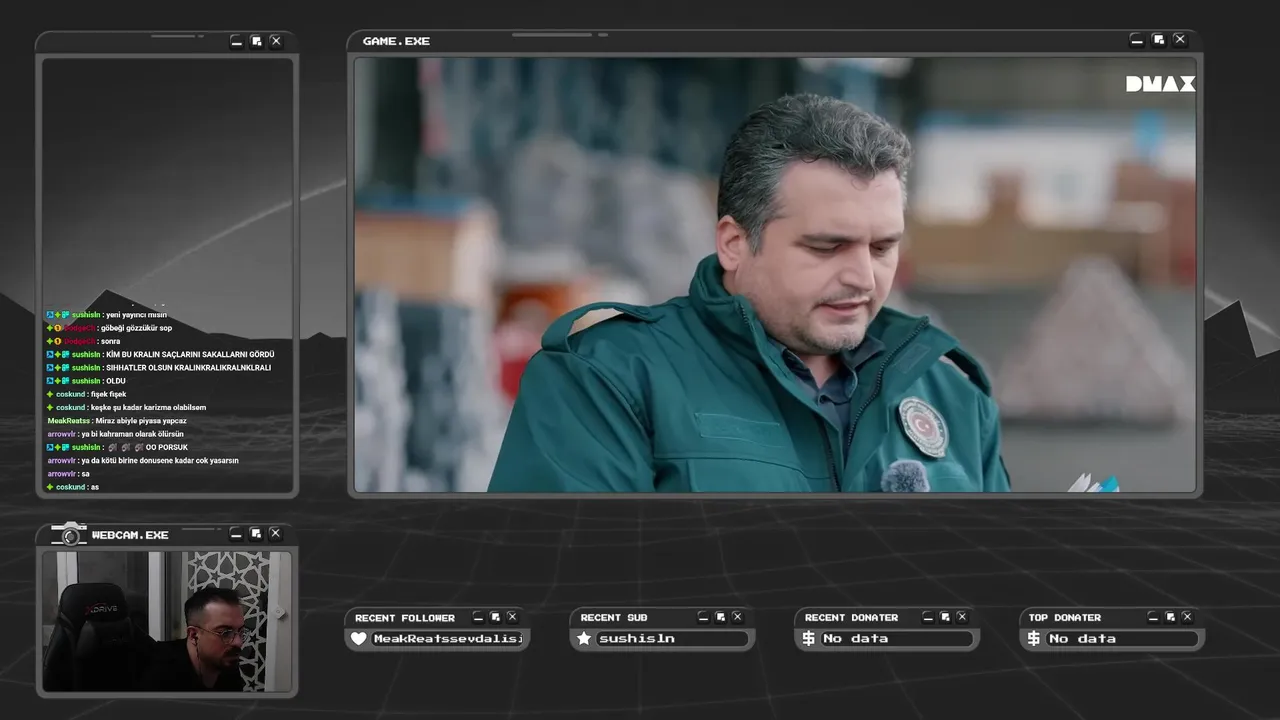
Task: Minimize the Recent Sub panel
Action: pyautogui.click(x=703, y=617)
